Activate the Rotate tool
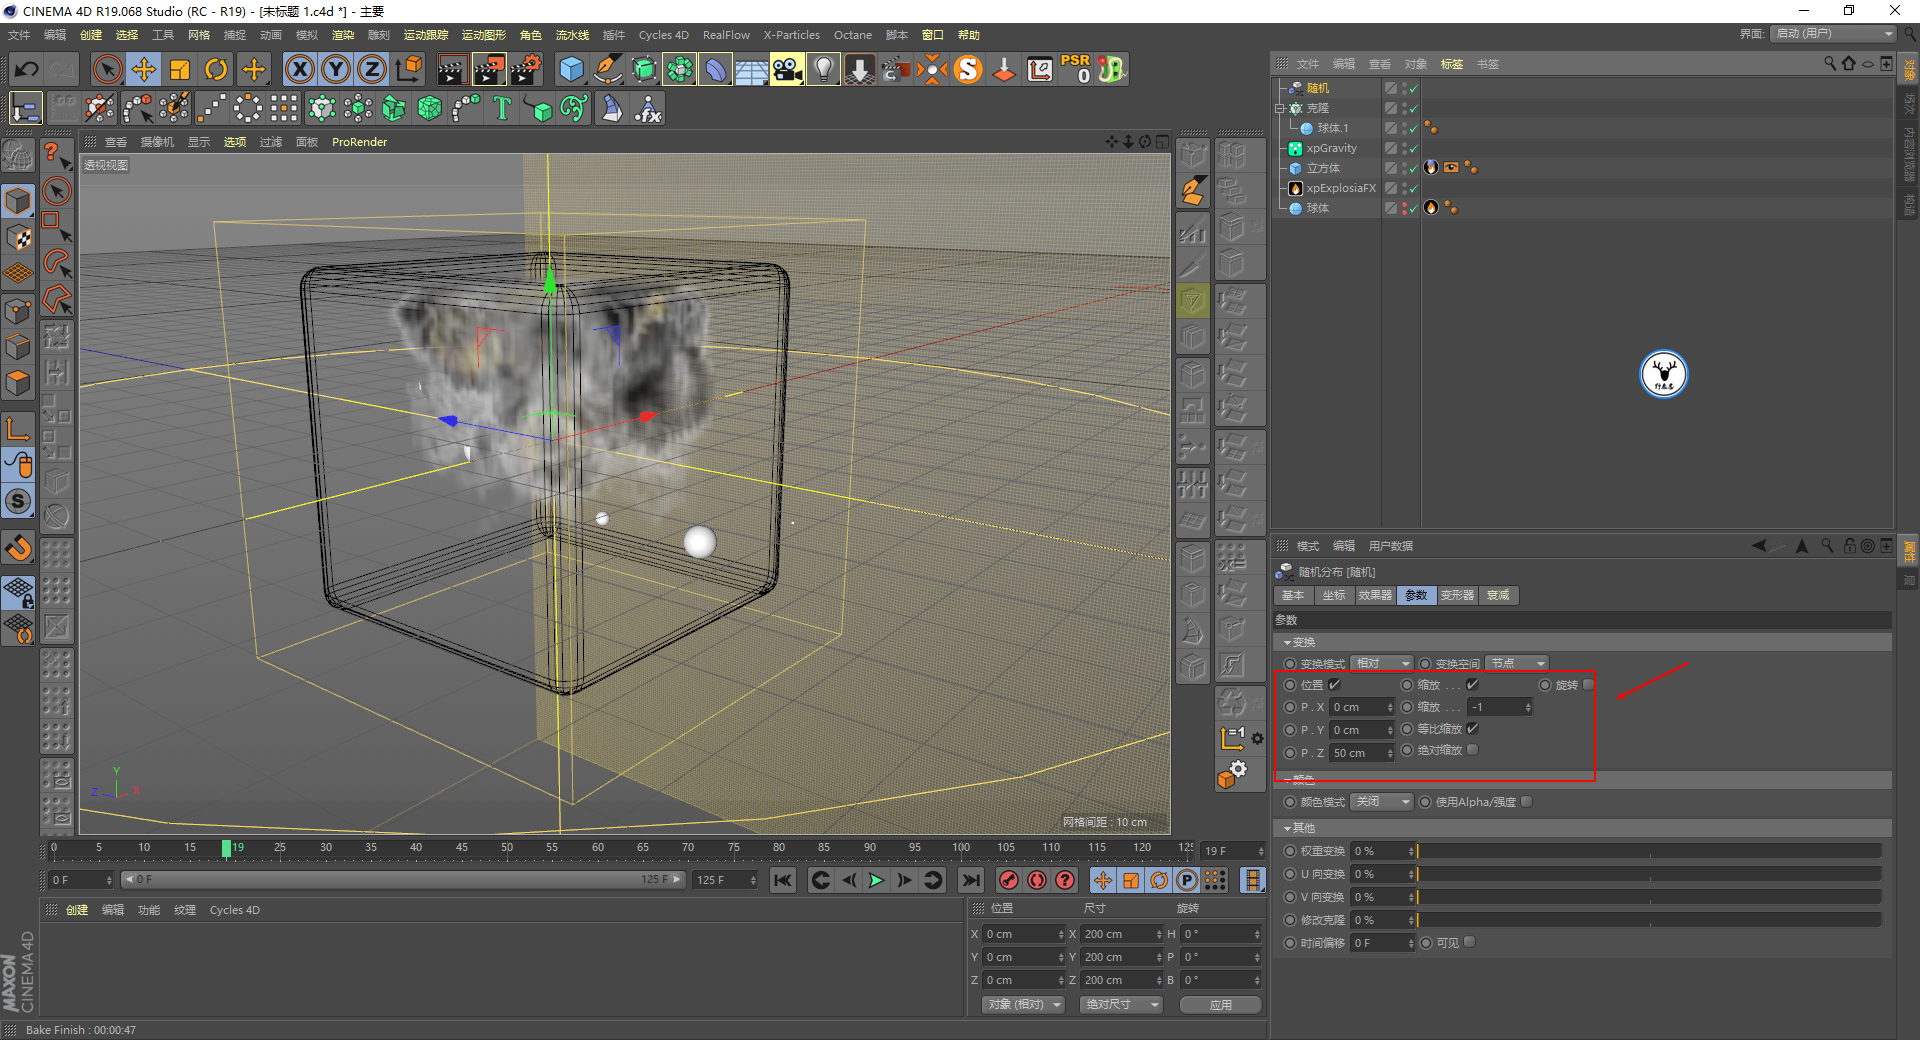1920x1040 pixels. point(216,69)
